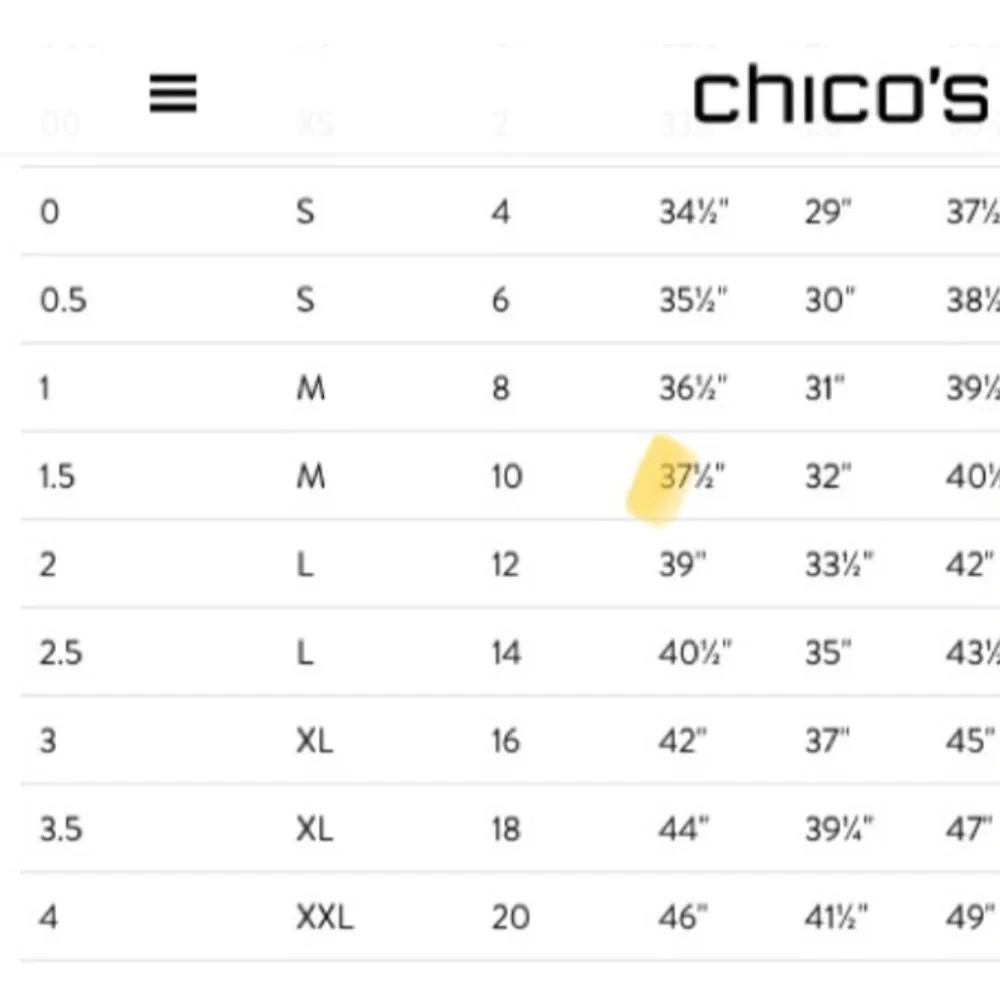The height and width of the screenshot is (1000, 1000).
Task: Click numeric size 20 cell
Action: pos(510,917)
